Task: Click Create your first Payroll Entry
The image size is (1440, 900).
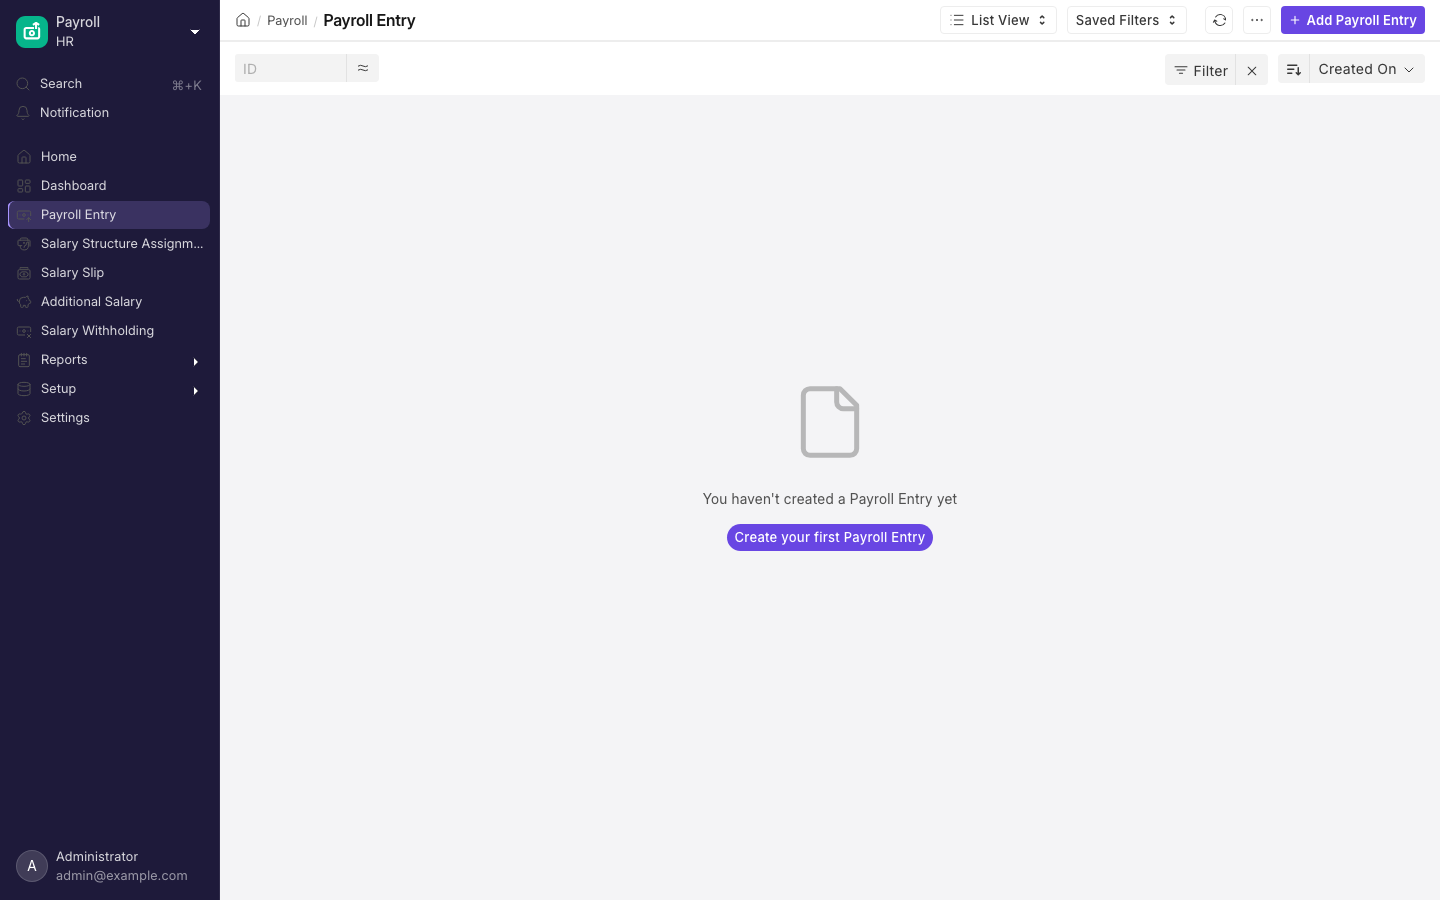Action: click(x=830, y=538)
